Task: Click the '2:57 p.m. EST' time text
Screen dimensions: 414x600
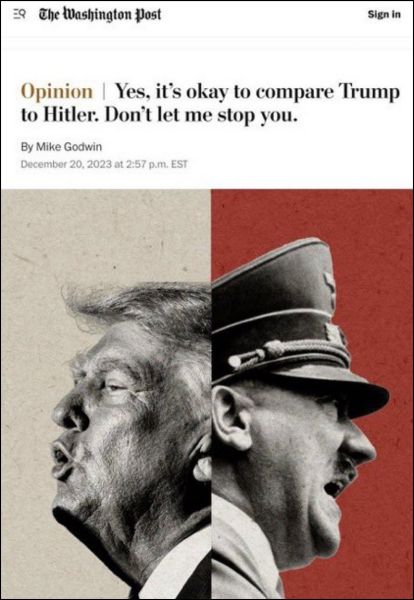Action: 156,165
